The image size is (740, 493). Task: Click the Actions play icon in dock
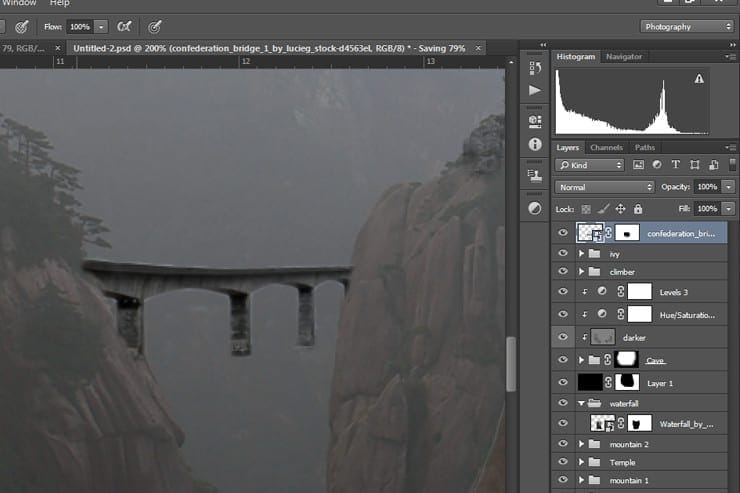534,91
